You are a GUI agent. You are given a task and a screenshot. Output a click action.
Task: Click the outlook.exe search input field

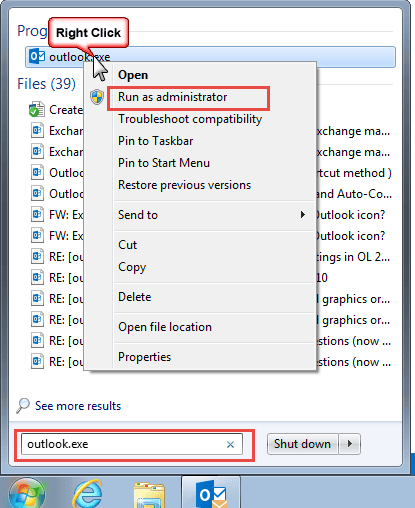[x=132, y=444]
